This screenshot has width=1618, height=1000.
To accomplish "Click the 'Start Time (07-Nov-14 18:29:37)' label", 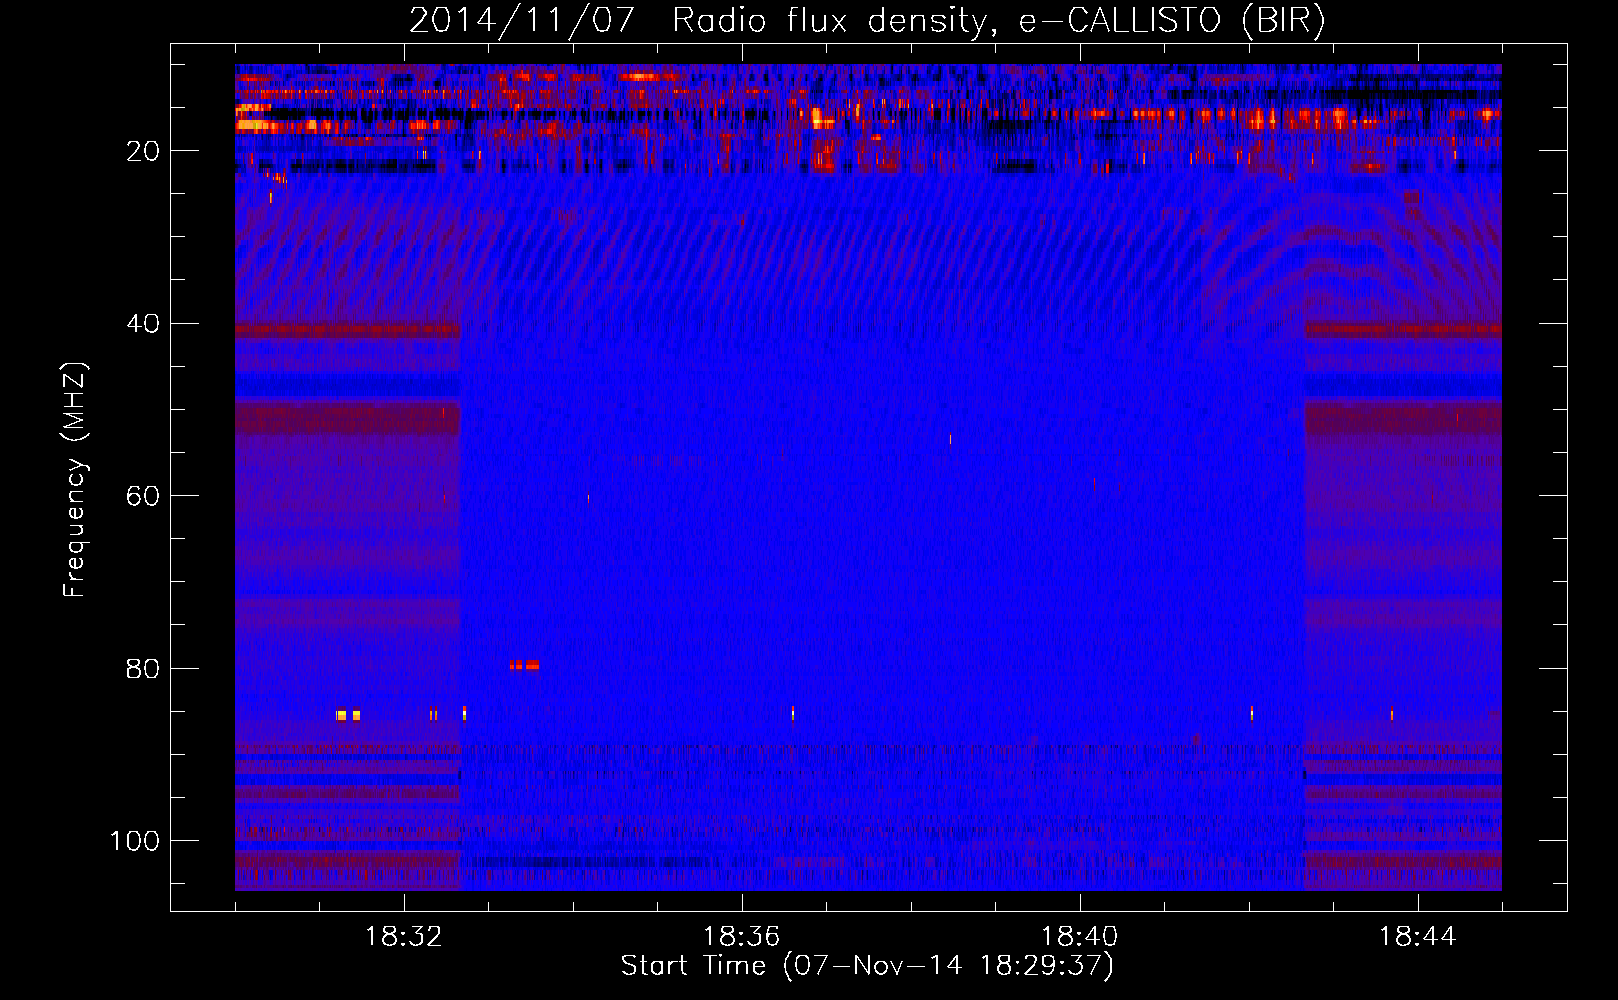I will (867, 966).
